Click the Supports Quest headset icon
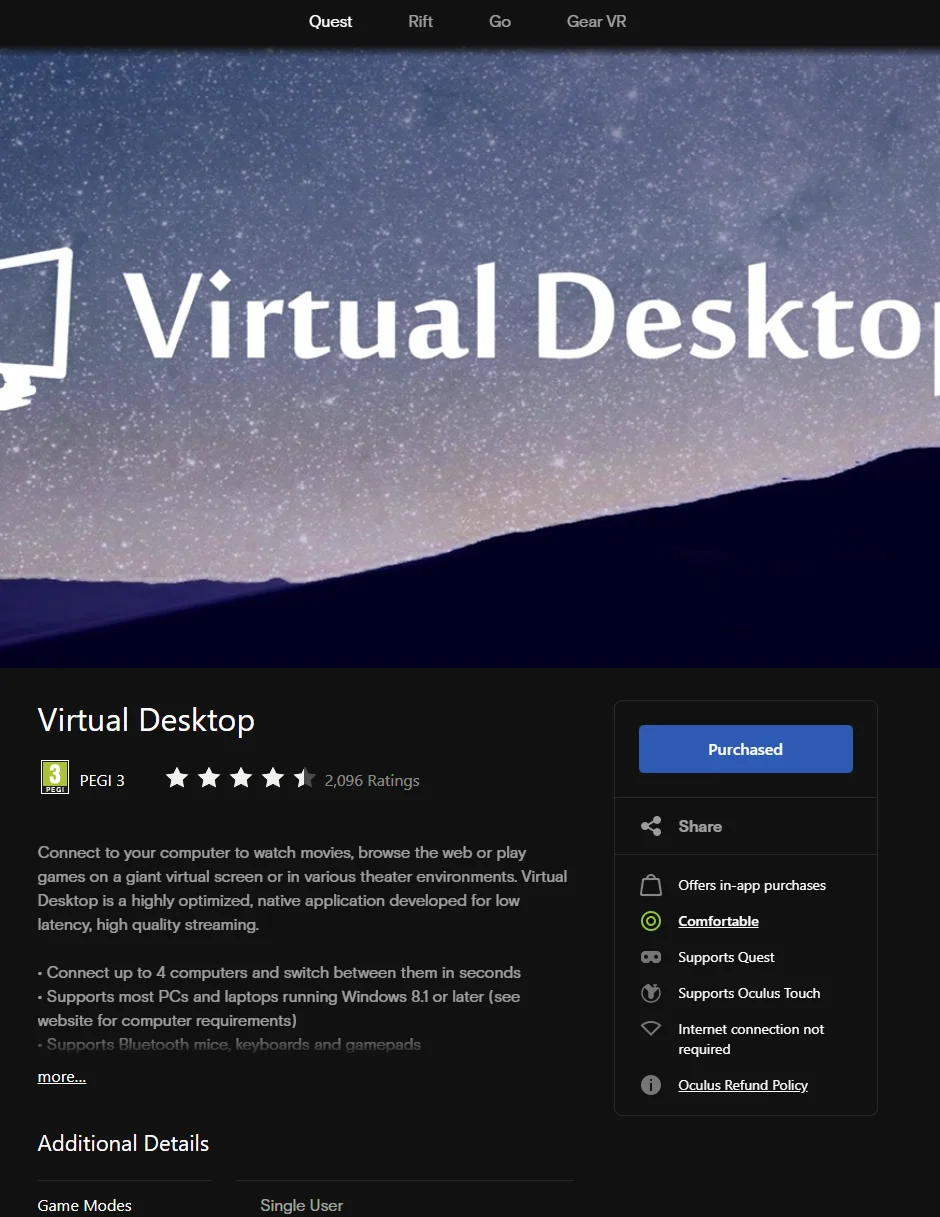Image resolution: width=940 pixels, height=1217 pixels. point(651,957)
